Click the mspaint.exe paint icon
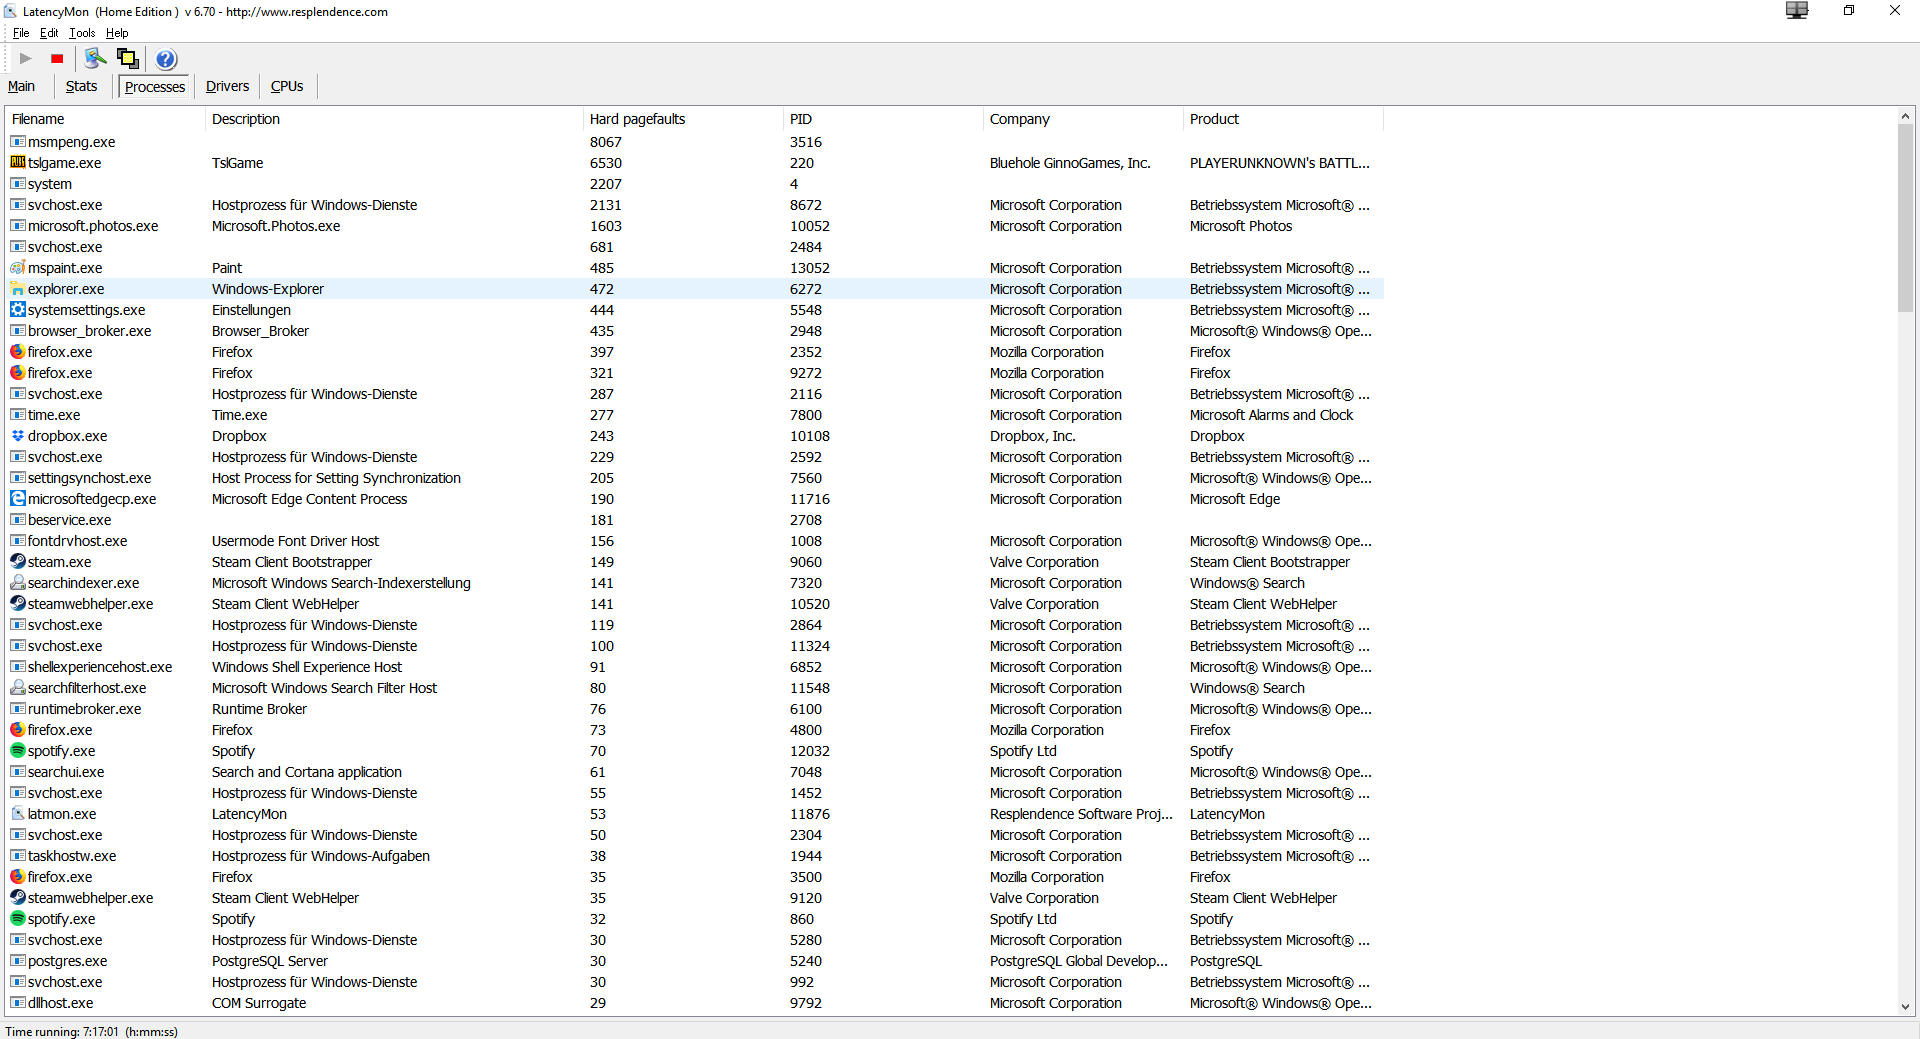1920x1039 pixels. [x=18, y=267]
